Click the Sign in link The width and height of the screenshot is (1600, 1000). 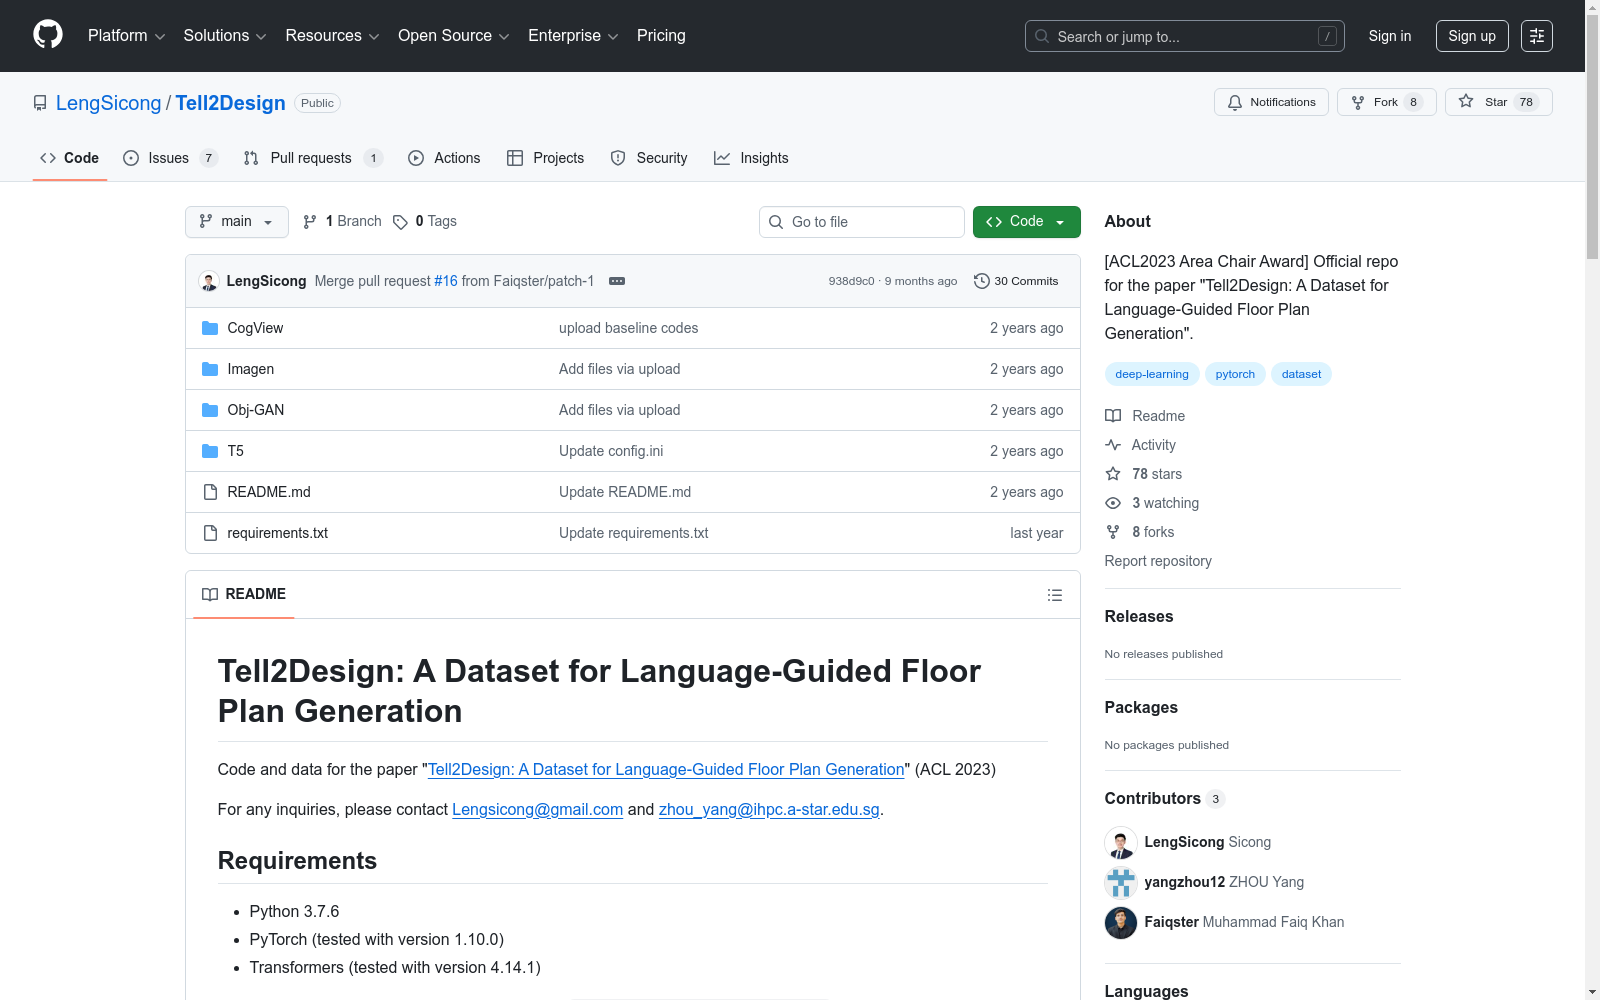coord(1390,36)
